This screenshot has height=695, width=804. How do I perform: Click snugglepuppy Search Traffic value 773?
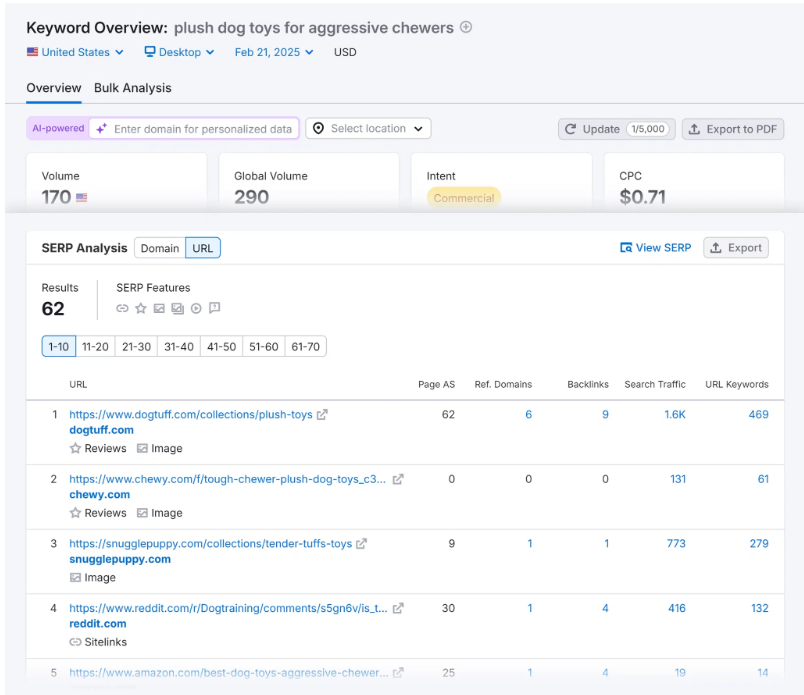point(676,544)
